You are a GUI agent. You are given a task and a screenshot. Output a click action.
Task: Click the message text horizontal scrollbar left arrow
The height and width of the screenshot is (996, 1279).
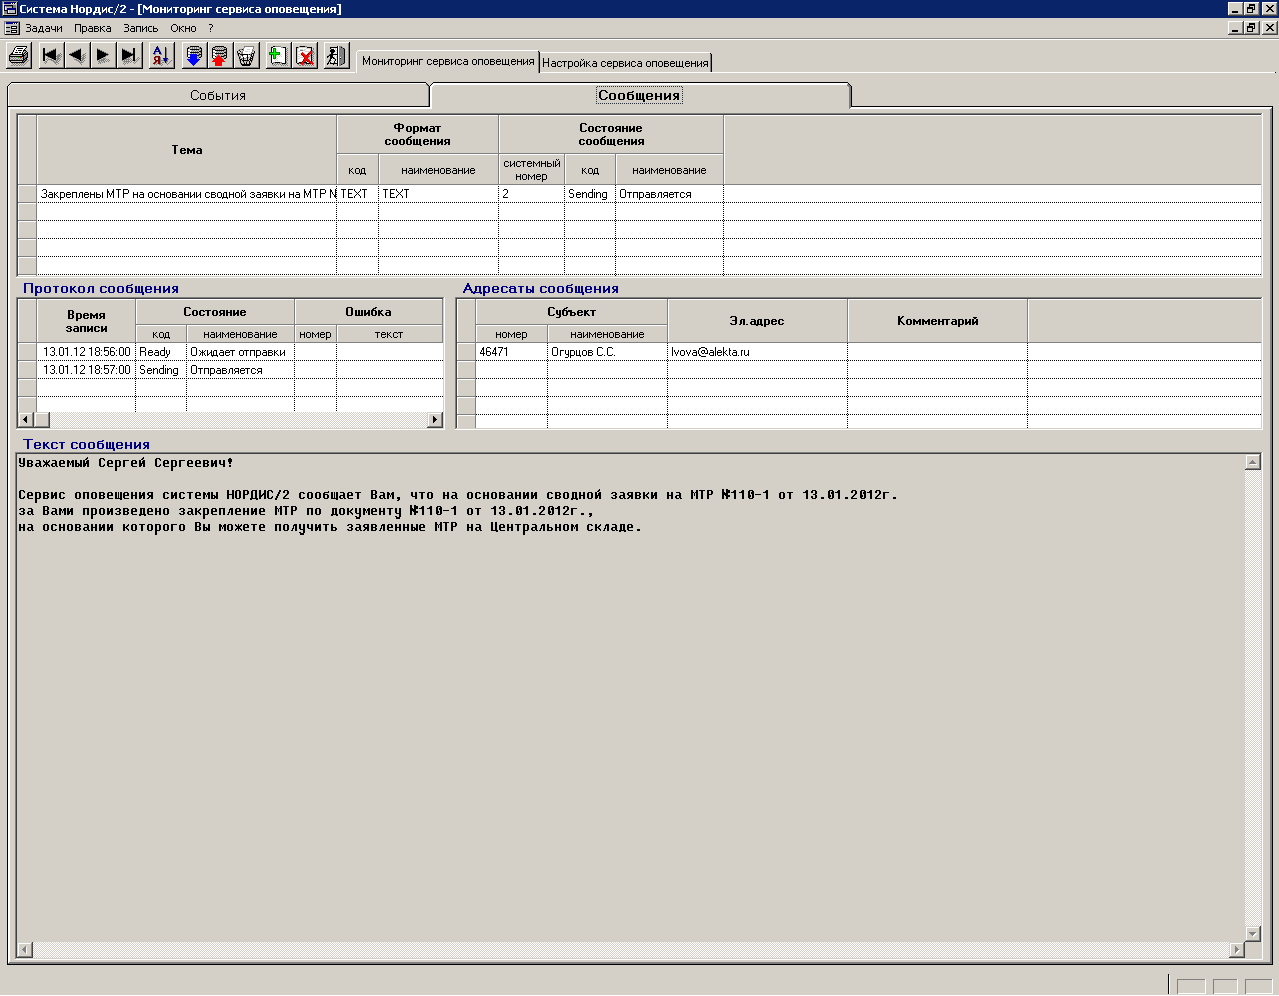tap(25, 949)
